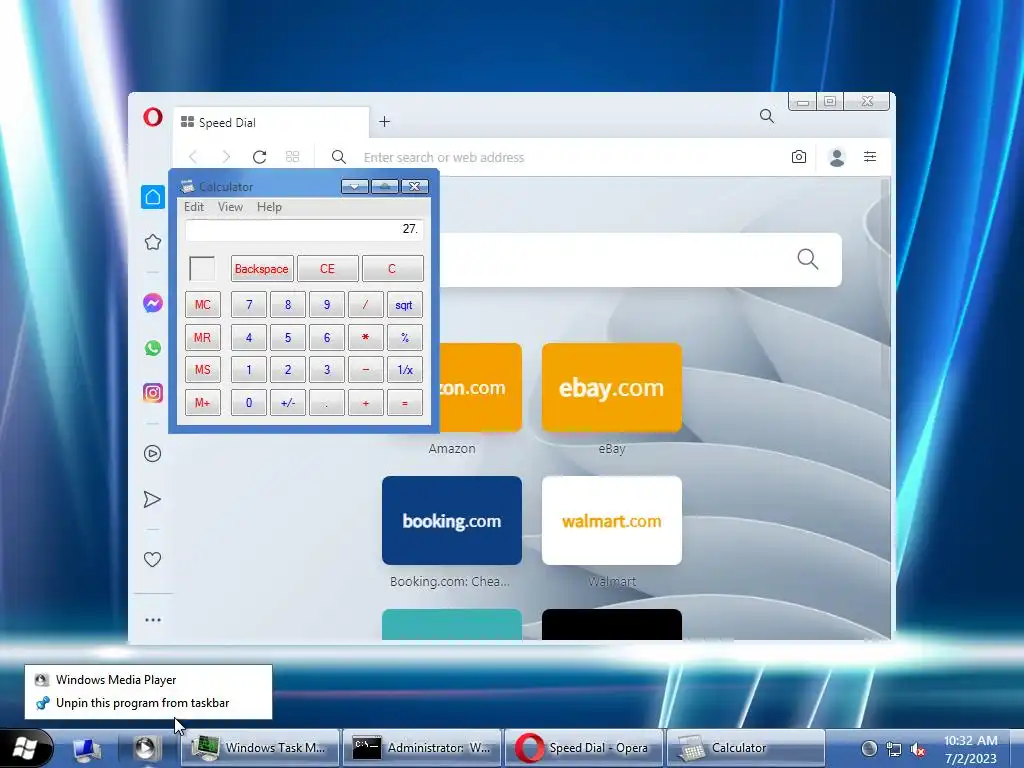This screenshot has height=768, width=1024.
Task: Switch to Windows Task Manager taskbar button
Action: pos(260,748)
